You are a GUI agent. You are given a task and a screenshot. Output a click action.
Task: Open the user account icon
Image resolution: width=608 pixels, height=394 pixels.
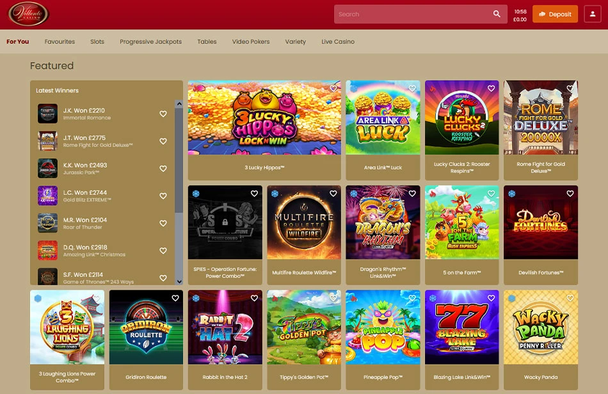tap(592, 14)
